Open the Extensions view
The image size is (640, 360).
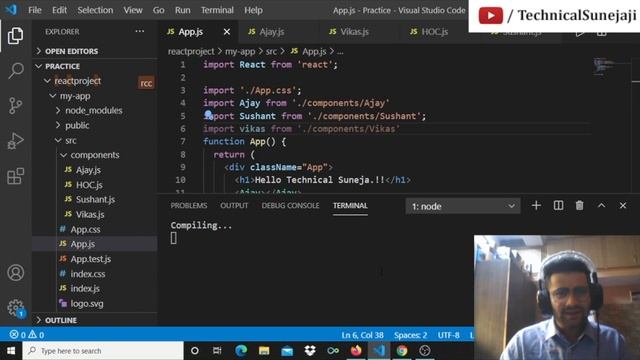pyautogui.click(x=16, y=176)
